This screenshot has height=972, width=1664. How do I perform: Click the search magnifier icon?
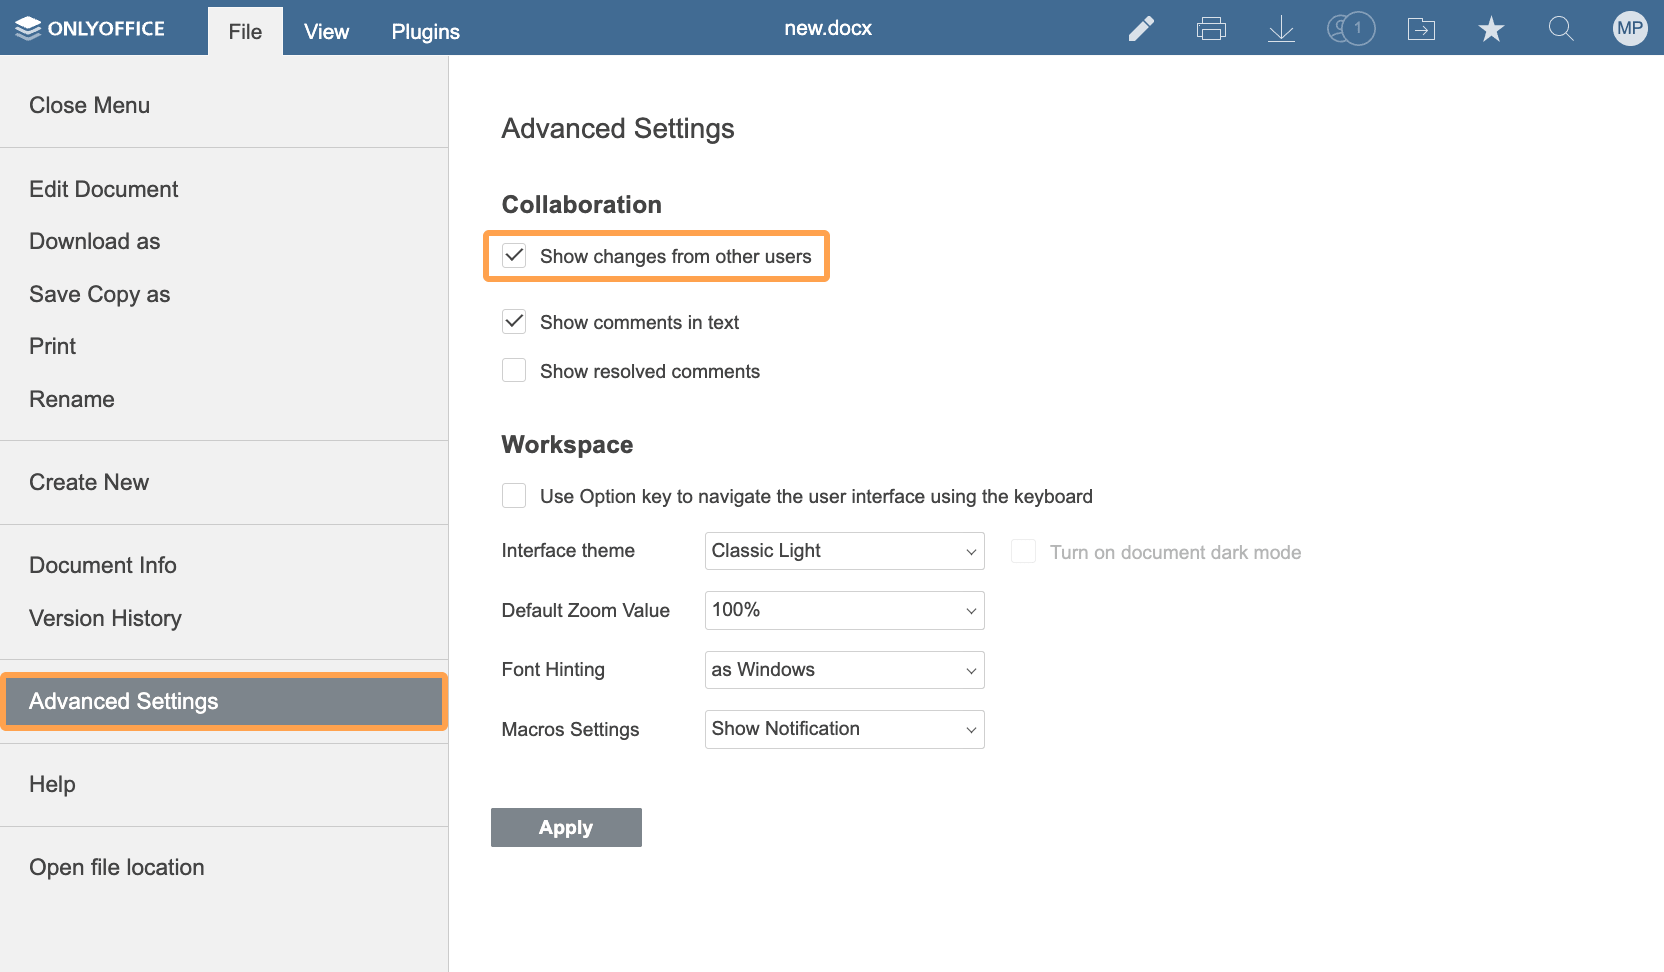click(1561, 29)
